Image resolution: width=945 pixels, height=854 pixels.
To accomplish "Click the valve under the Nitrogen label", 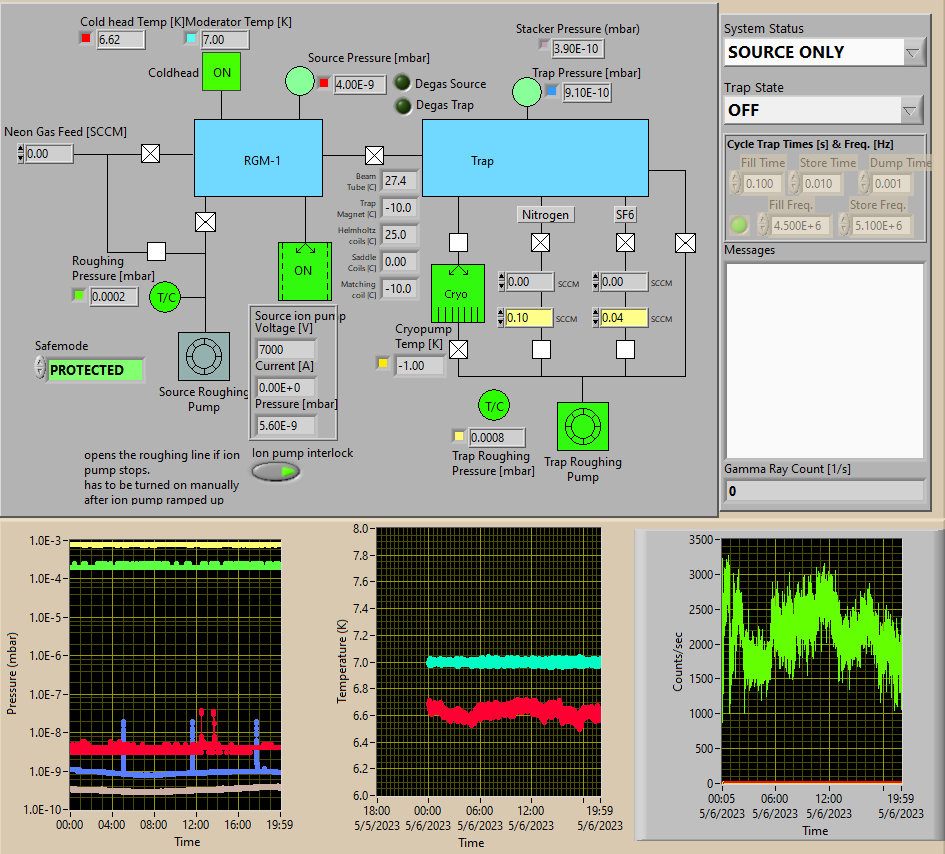I will (x=540, y=243).
